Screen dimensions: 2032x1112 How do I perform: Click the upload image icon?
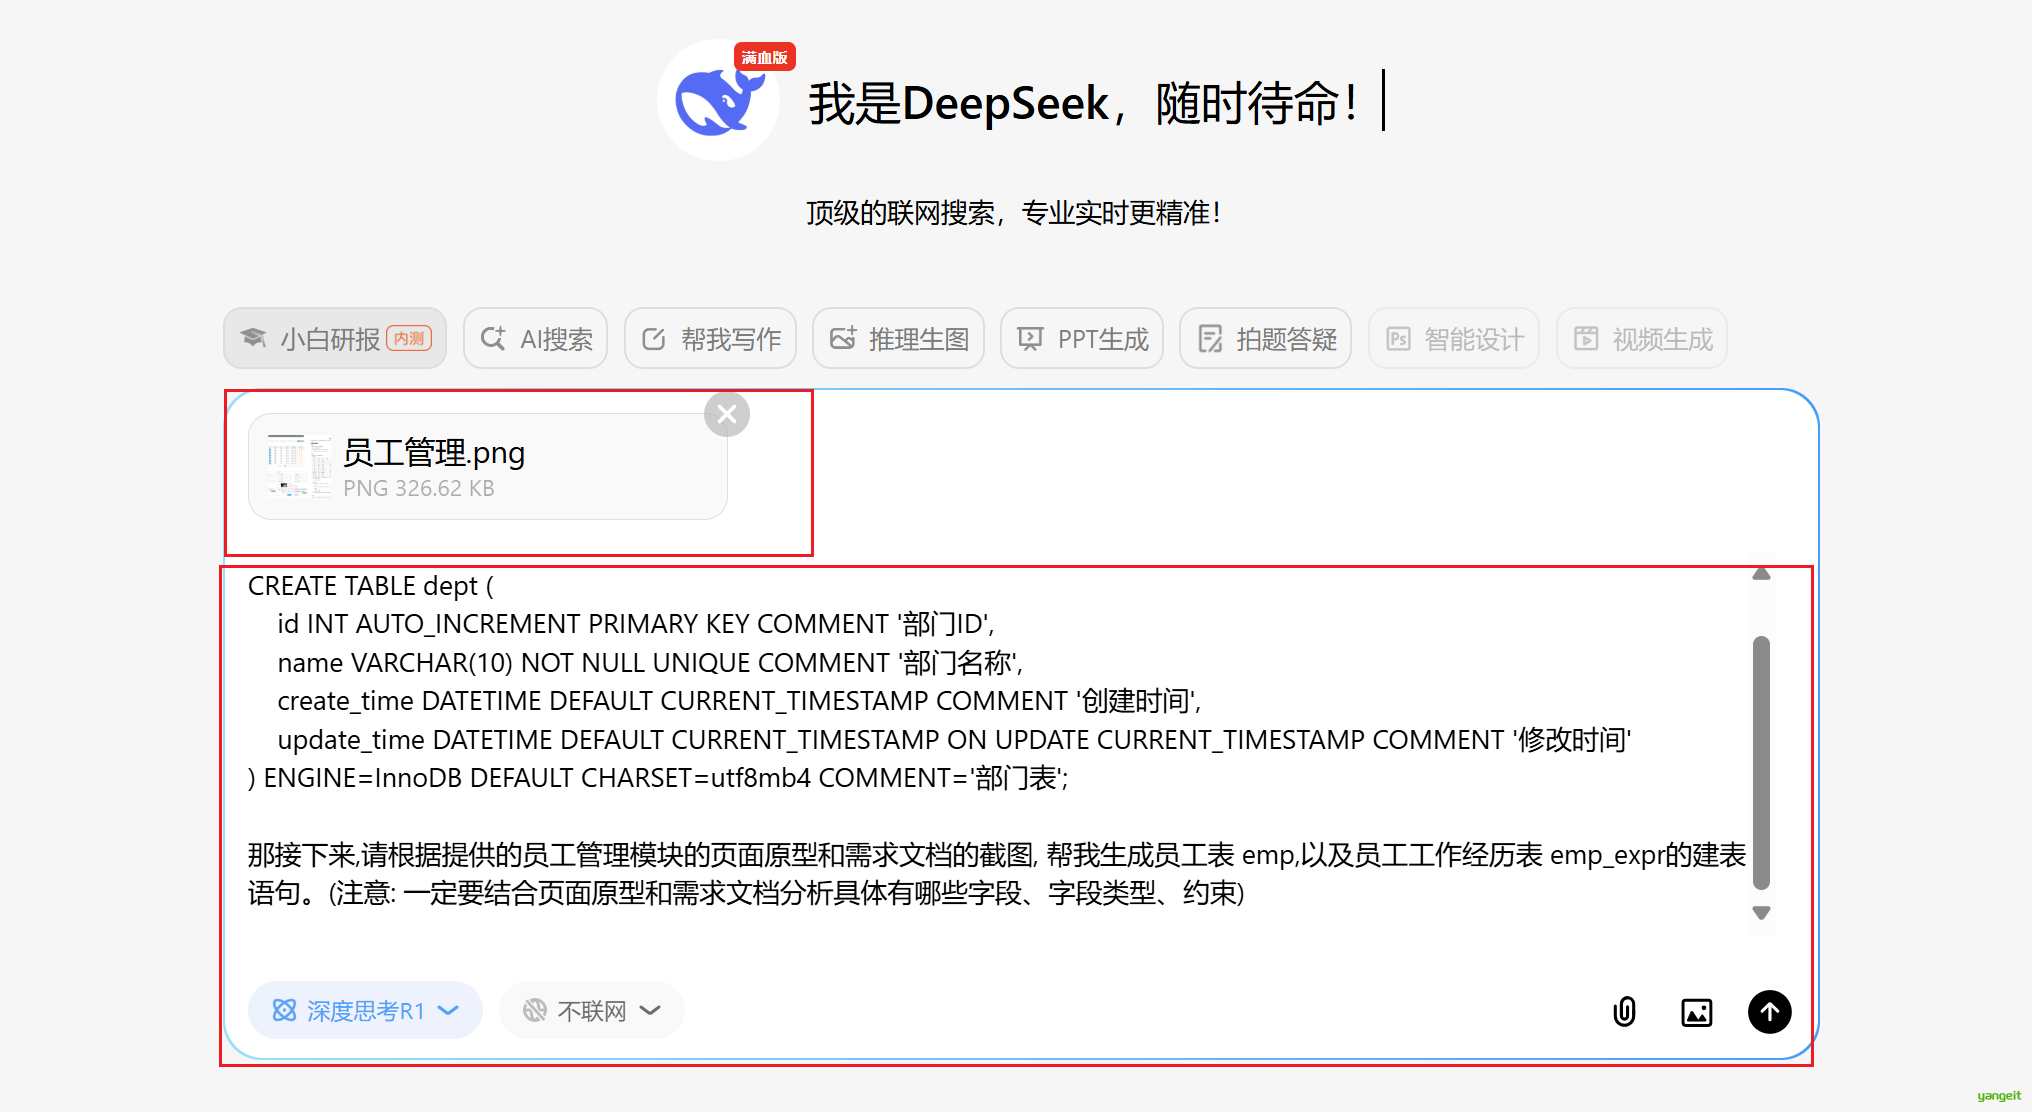(1697, 1012)
